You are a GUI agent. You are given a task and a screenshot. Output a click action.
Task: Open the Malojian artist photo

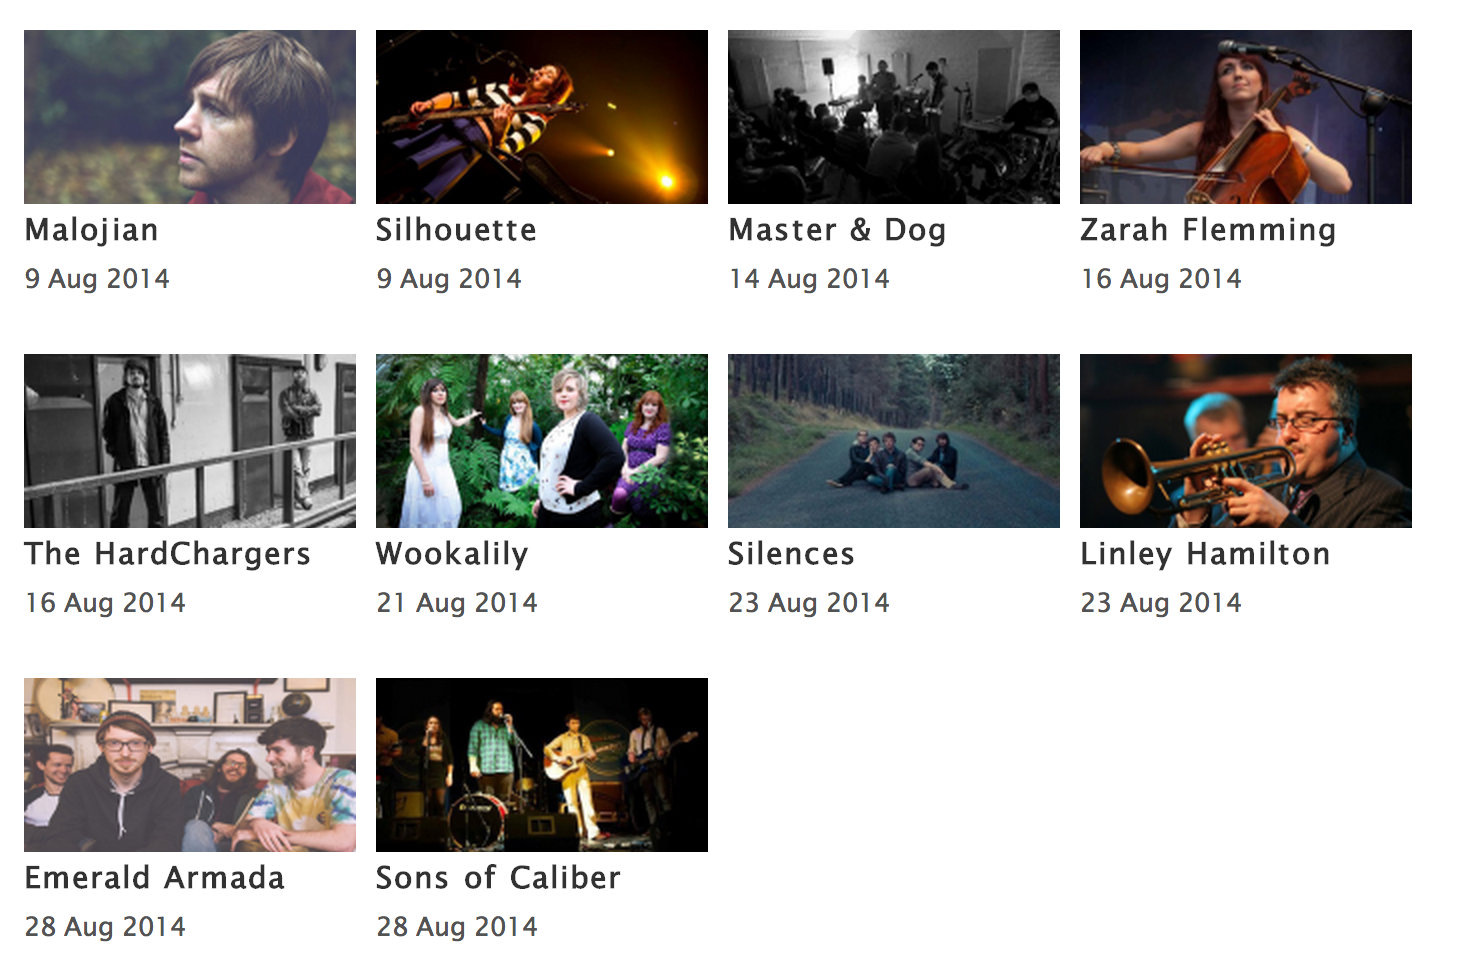[x=190, y=117]
